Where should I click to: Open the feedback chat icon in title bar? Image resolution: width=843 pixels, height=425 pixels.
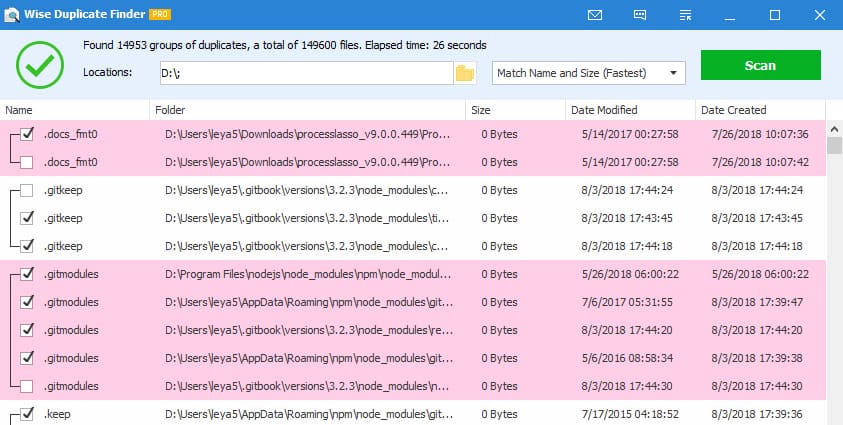click(640, 15)
